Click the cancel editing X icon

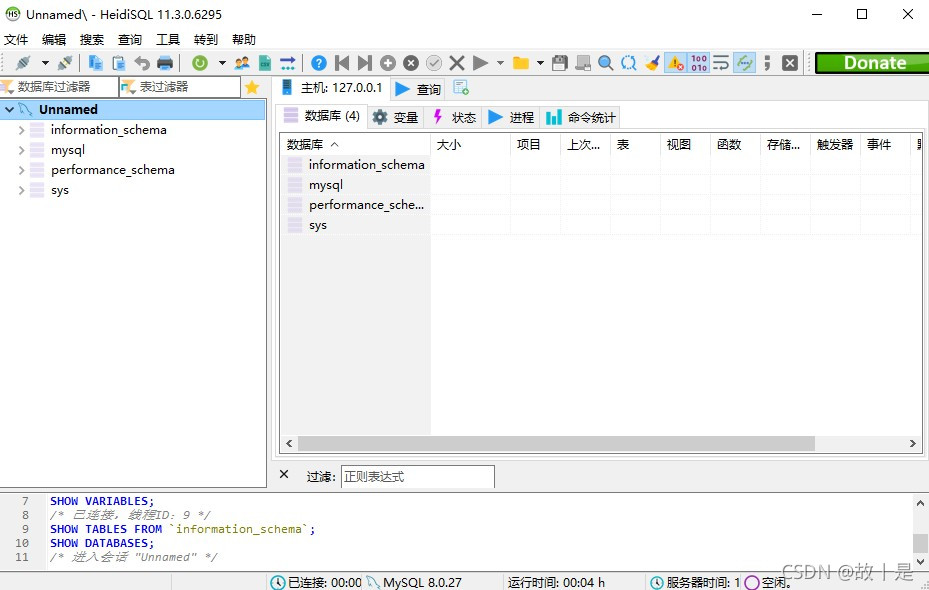[457, 63]
